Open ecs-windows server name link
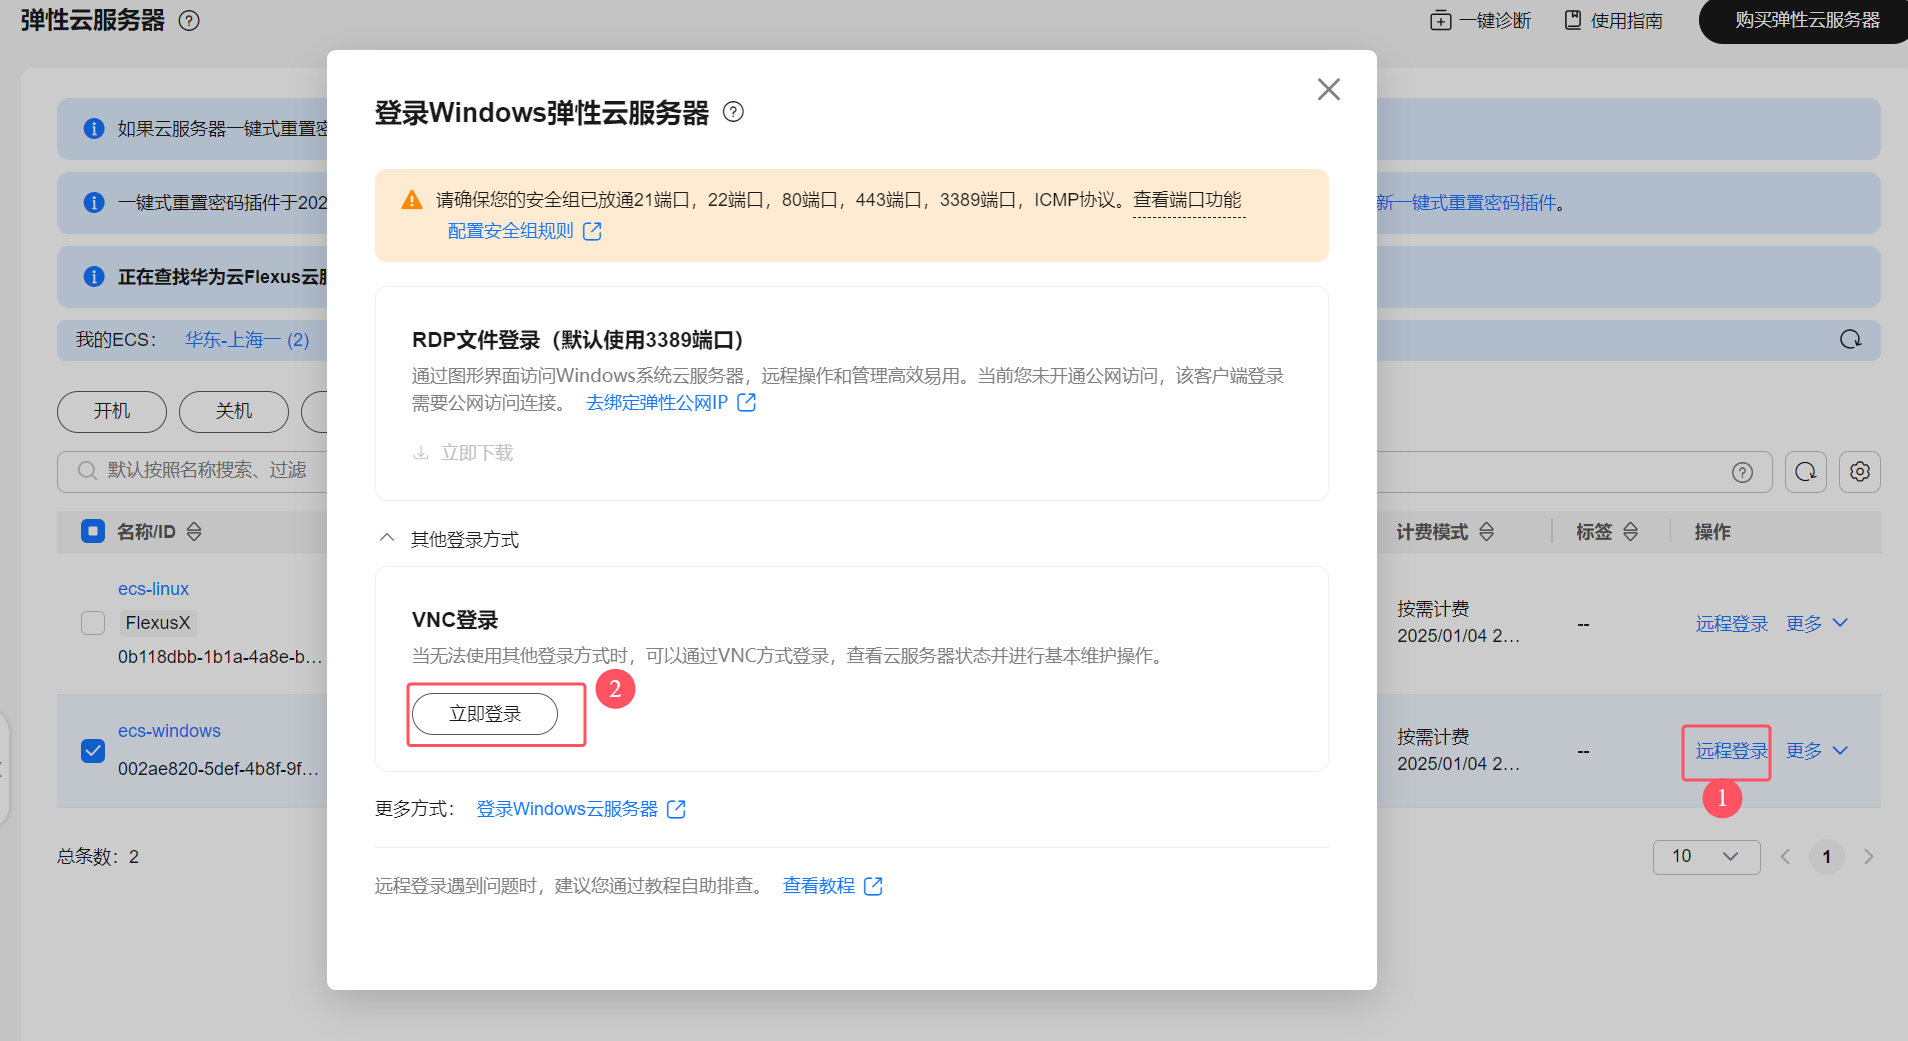 point(169,731)
